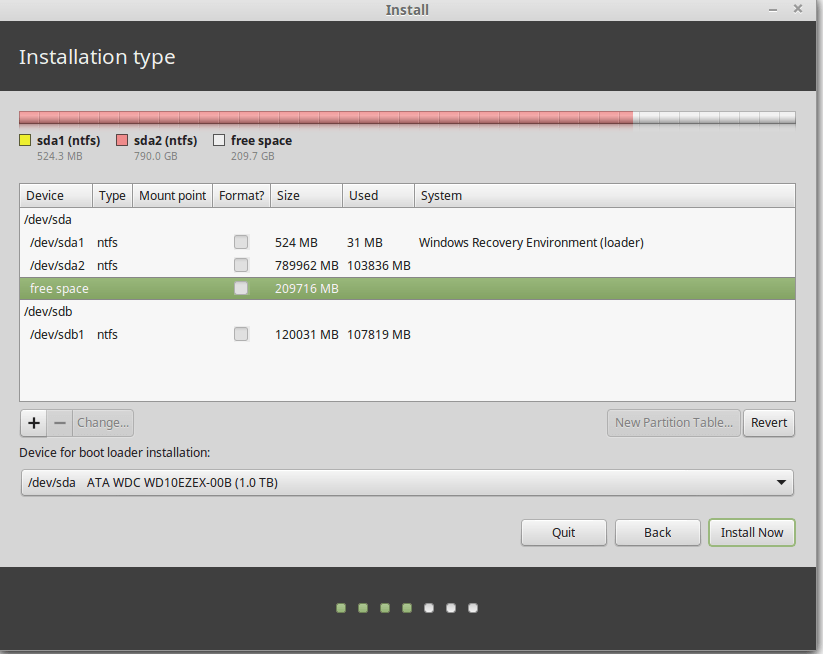Add a new partition with the plus button

coord(33,422)
